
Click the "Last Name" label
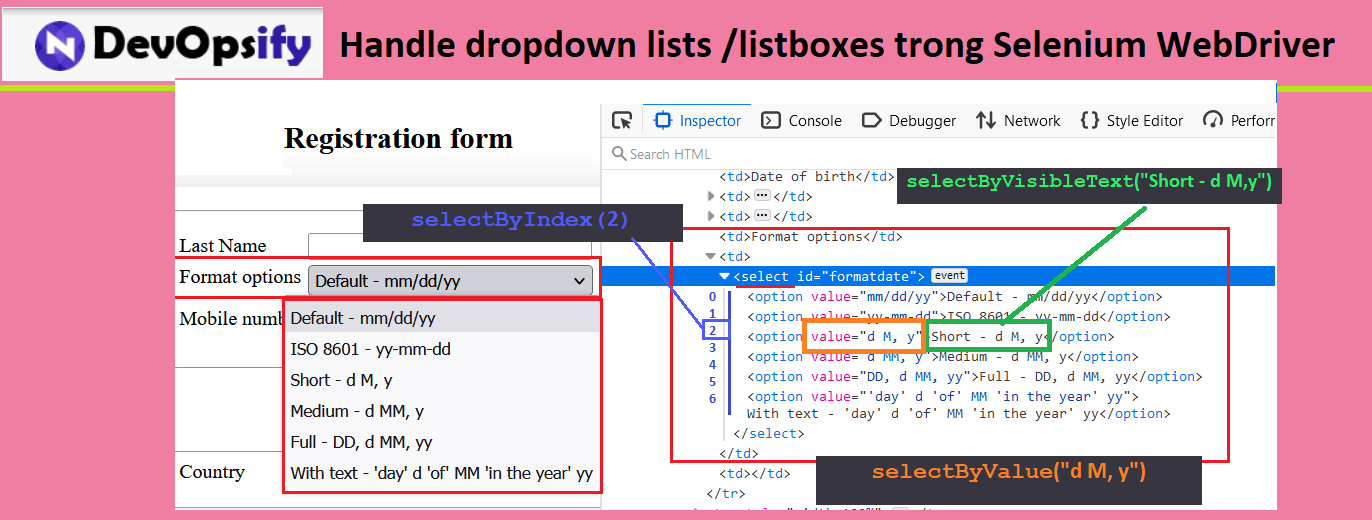(223, 246)
